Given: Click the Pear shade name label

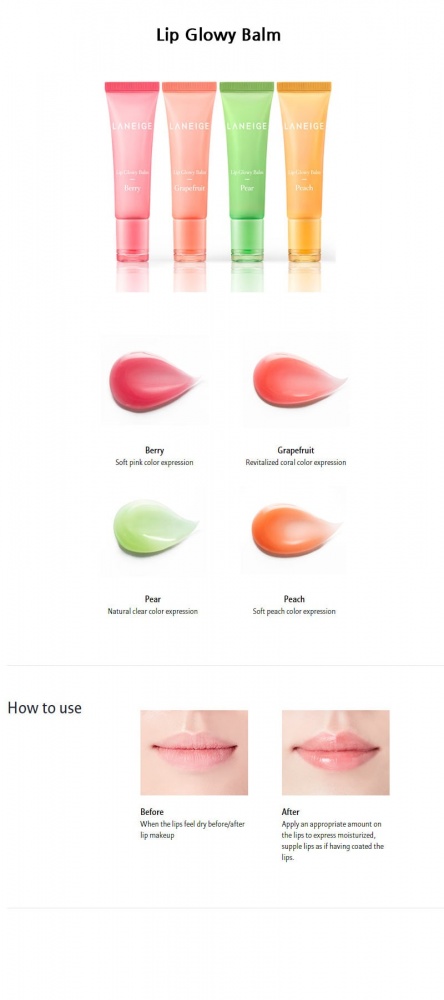Looking at the screenshot, I should click(152, 599).
